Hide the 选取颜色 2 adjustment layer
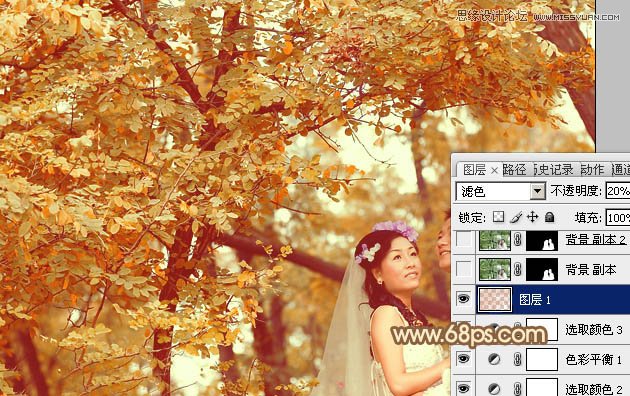This screenshot has width=630, height=396. coord(464,388)
